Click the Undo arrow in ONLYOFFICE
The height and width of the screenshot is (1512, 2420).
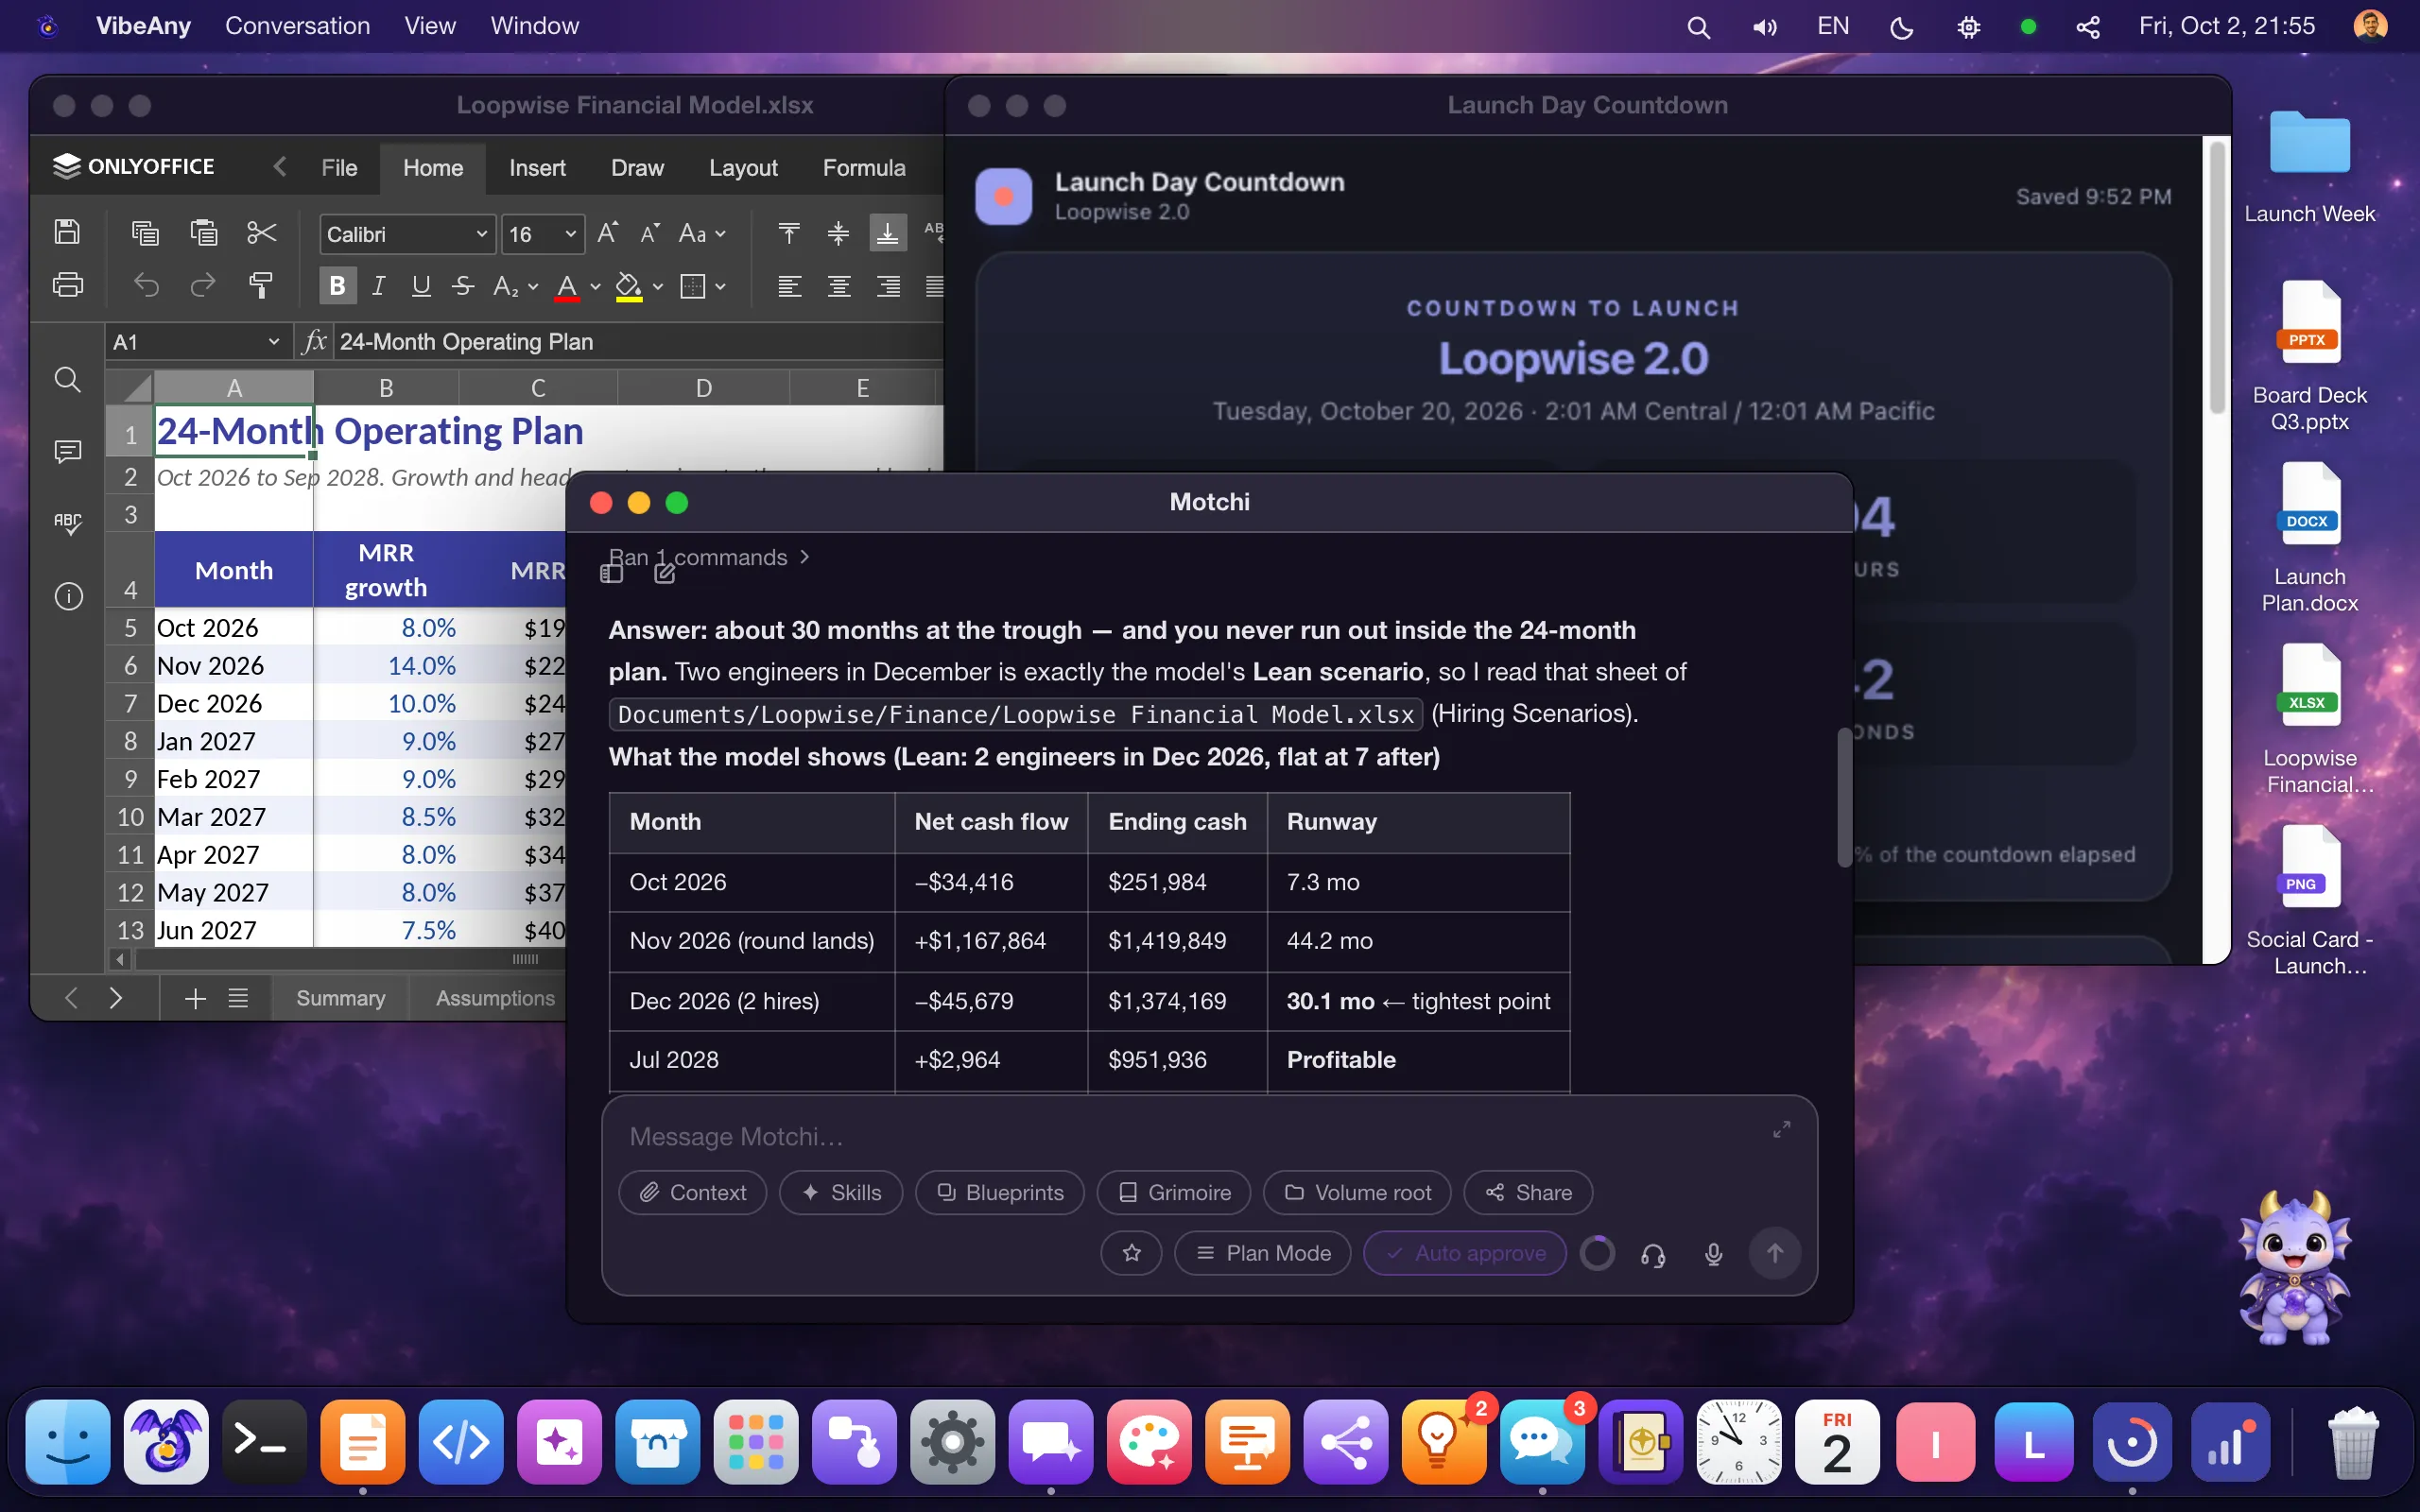click(x=146, y=286)
